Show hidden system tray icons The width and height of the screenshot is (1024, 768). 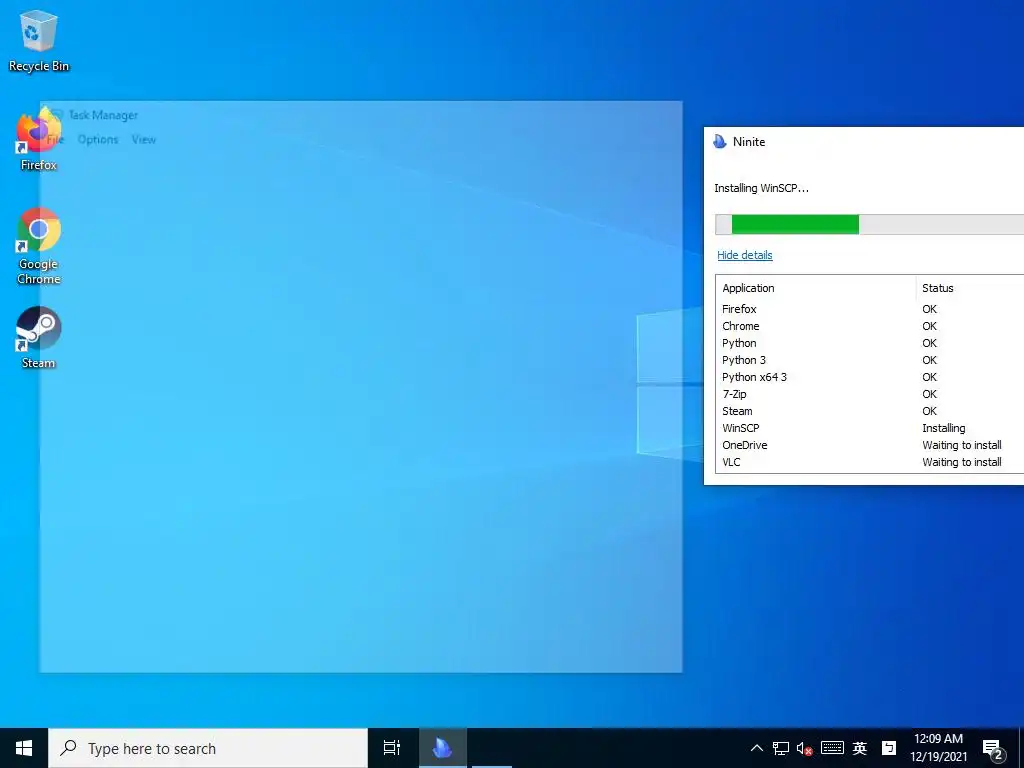[x=756, y=748]
